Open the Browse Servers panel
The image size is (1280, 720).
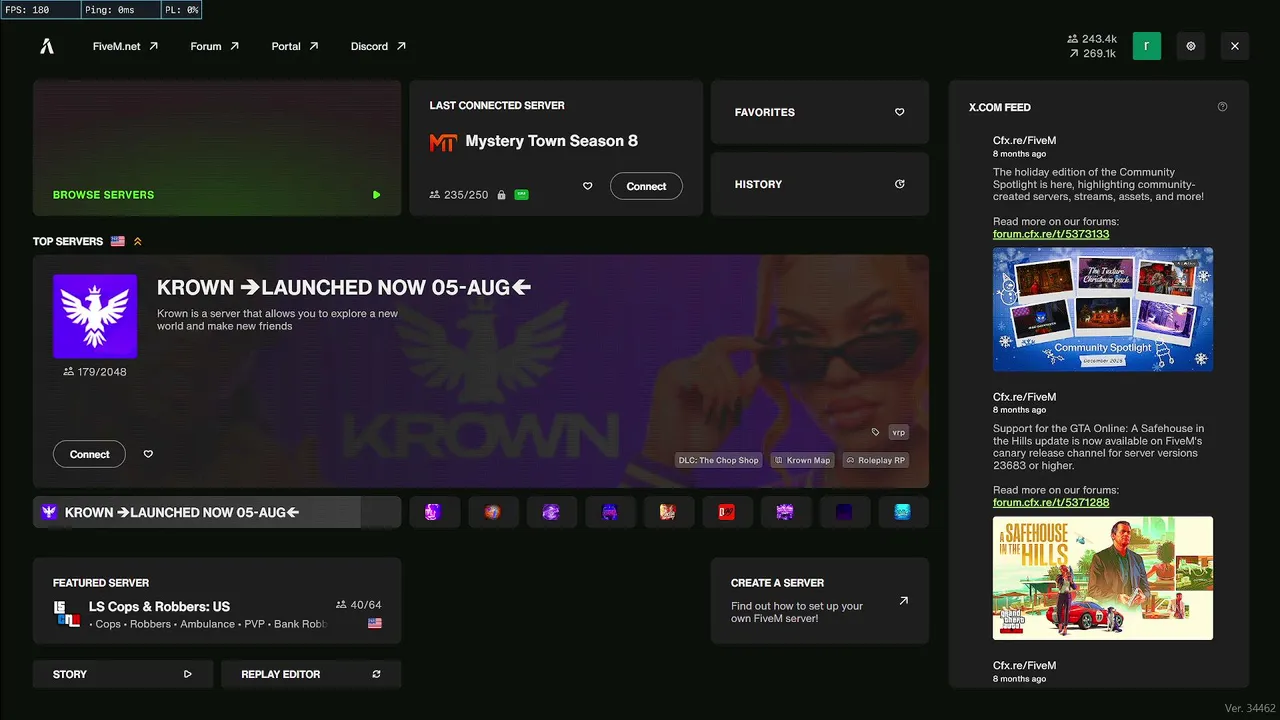[x=217, y=148]
